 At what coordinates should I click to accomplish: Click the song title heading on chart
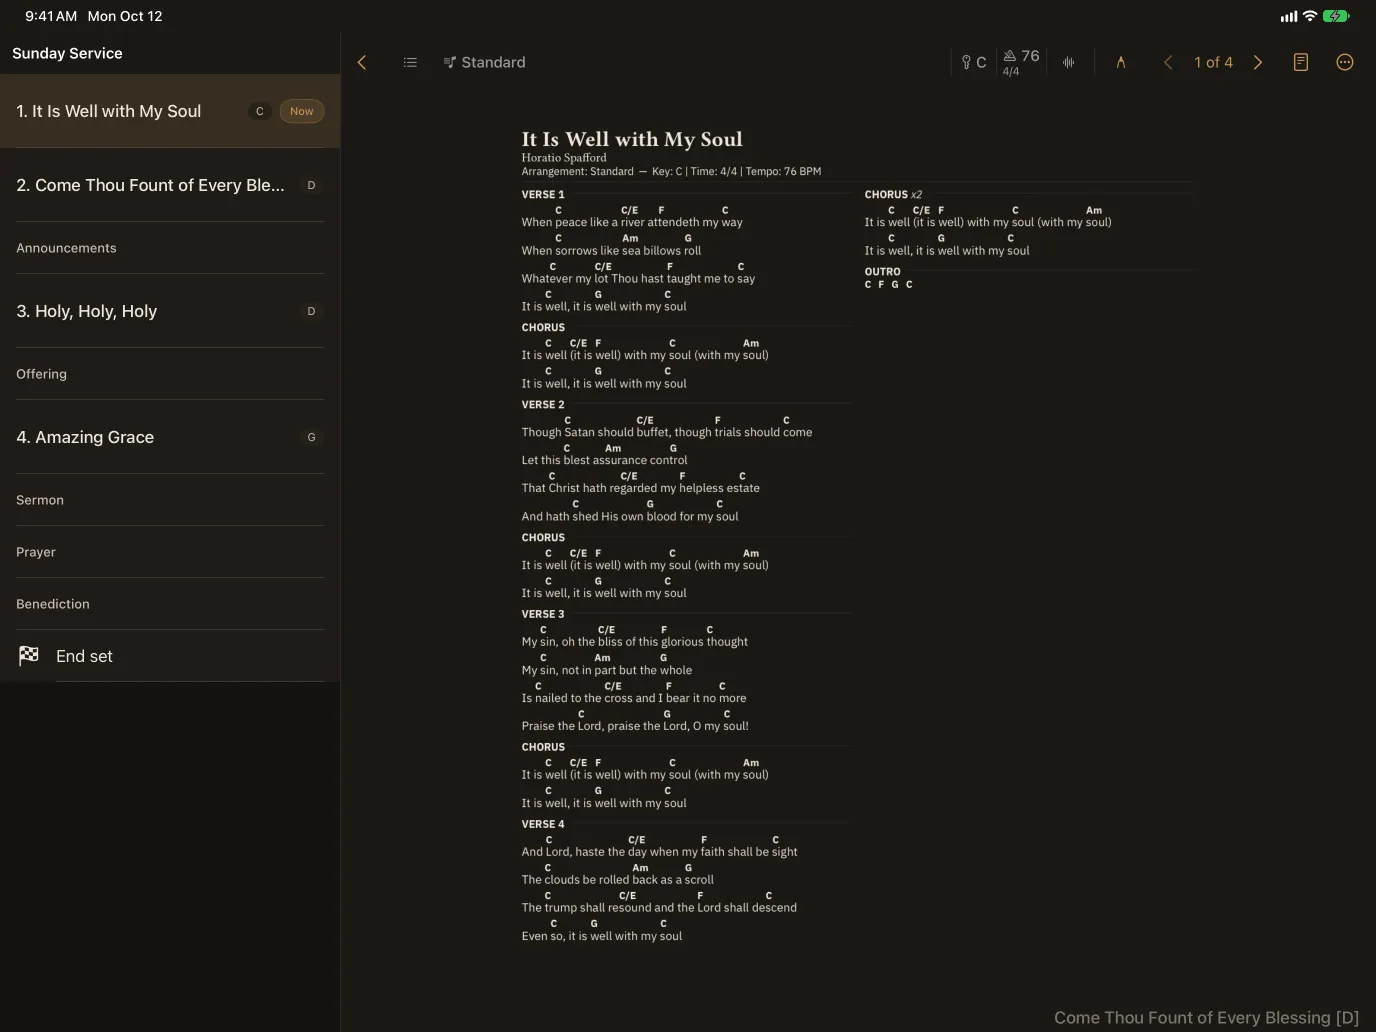[x=632, y=139]
